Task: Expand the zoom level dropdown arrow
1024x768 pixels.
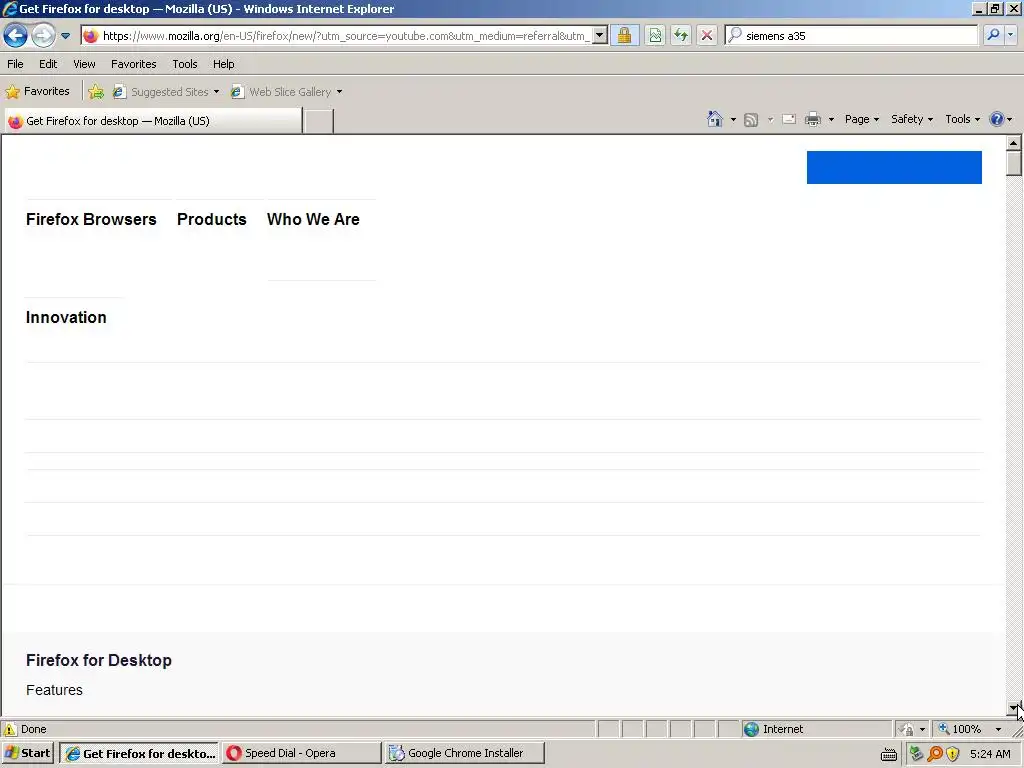Action: coord(998,729)
